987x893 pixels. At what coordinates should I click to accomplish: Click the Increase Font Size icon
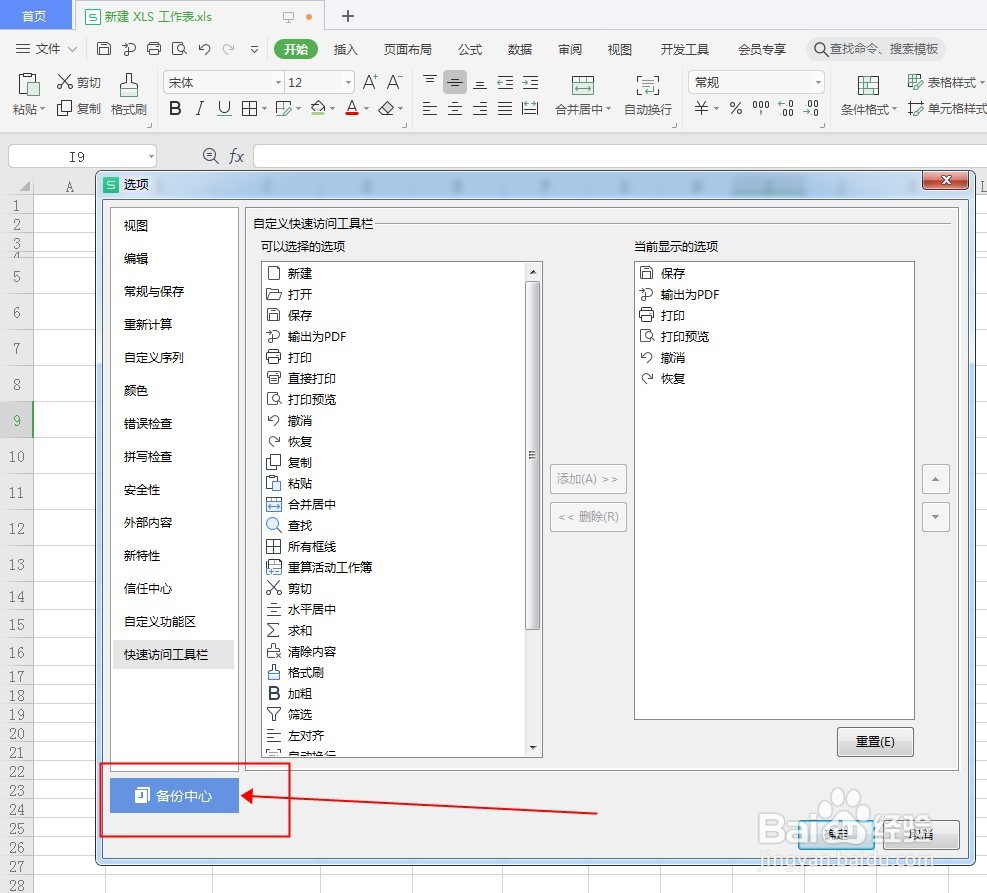point(370,82)
